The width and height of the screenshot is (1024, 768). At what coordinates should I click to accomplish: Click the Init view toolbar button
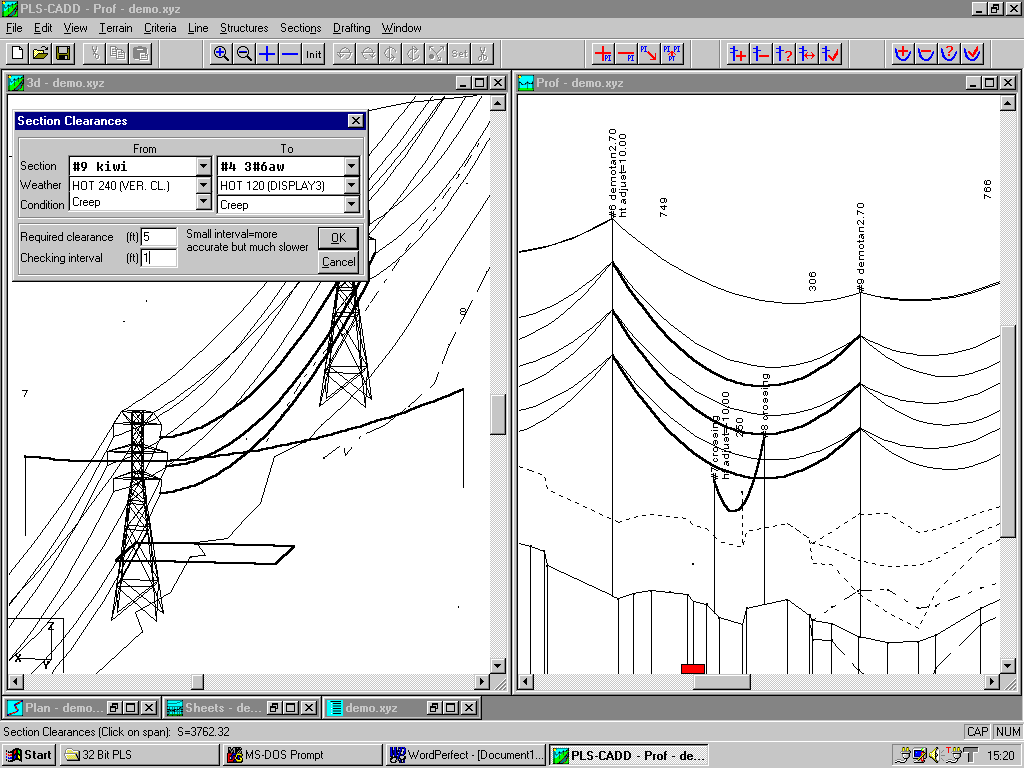tap(313, 54)
